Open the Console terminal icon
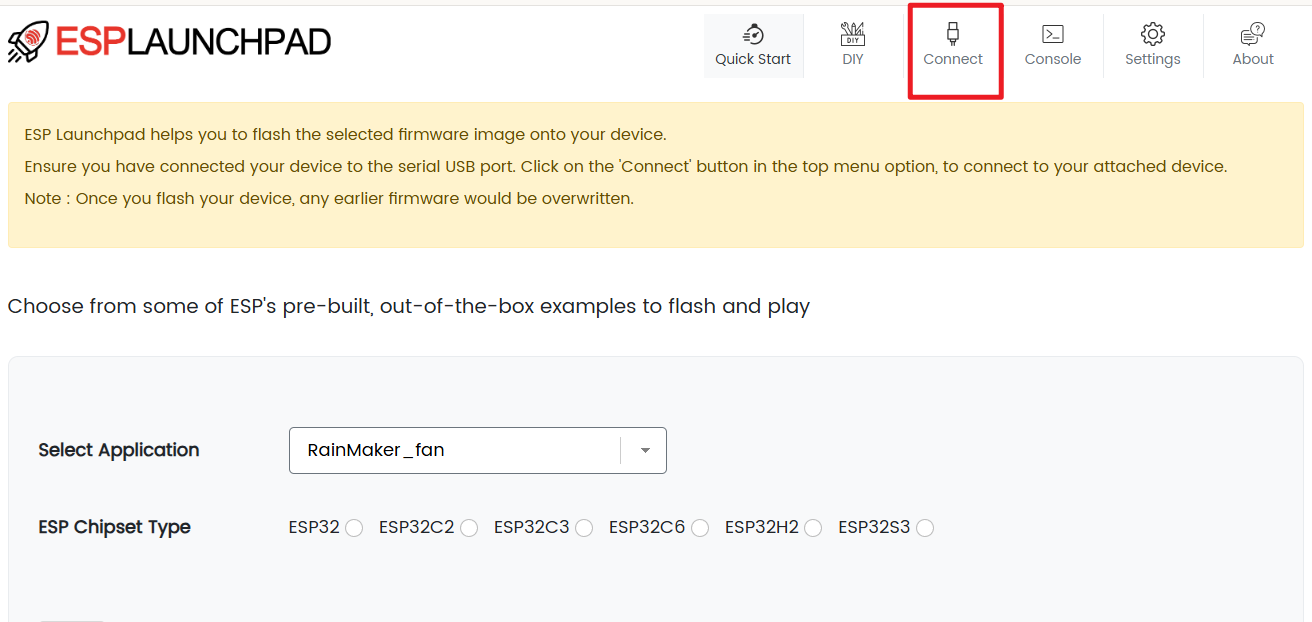 1053,34
